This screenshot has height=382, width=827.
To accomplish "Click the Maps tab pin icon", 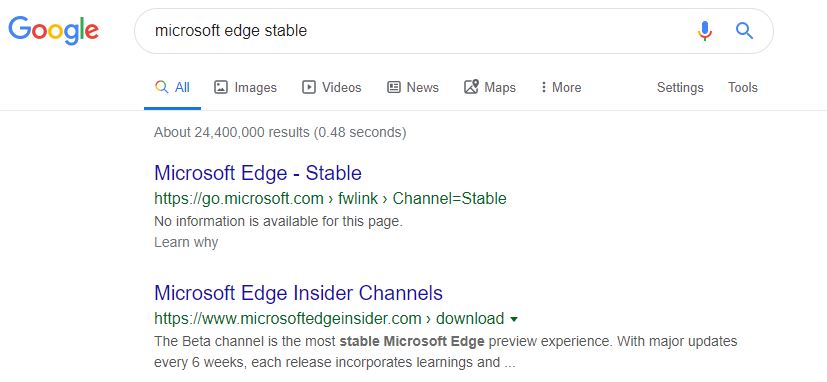I will coord(471,87).
